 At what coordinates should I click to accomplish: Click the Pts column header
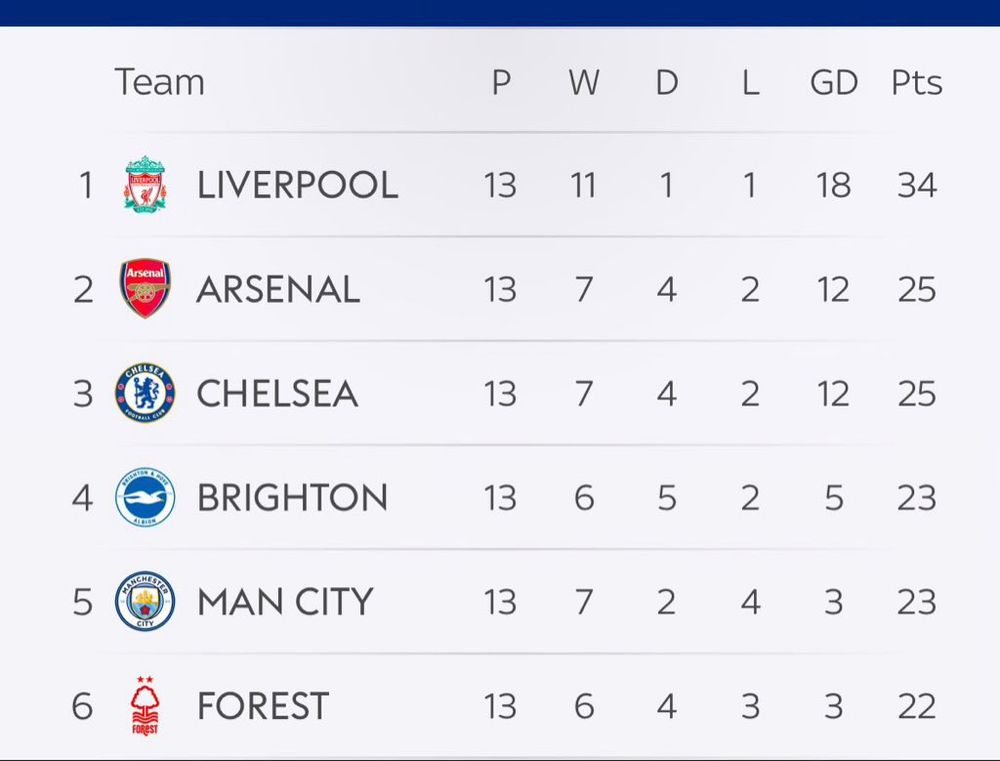pyautogui.click(x=916, y=82)
